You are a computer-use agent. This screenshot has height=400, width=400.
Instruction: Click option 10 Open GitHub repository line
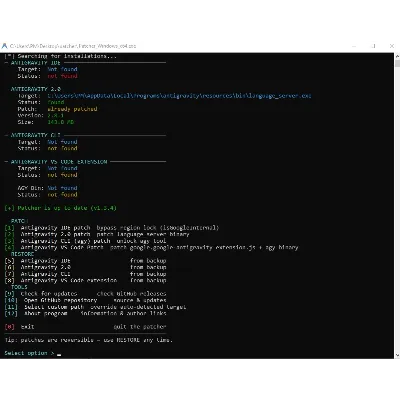click(85, 300)
